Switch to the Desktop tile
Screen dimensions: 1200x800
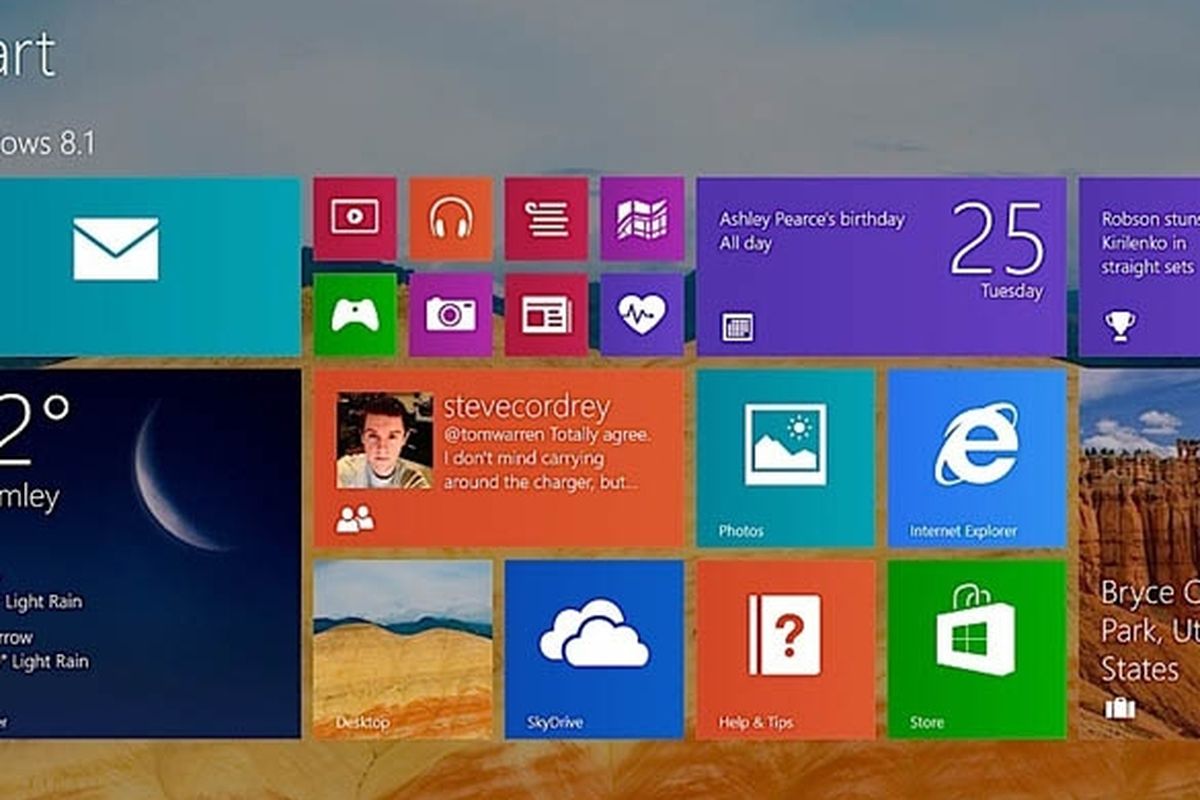click(x=403, y=649)
